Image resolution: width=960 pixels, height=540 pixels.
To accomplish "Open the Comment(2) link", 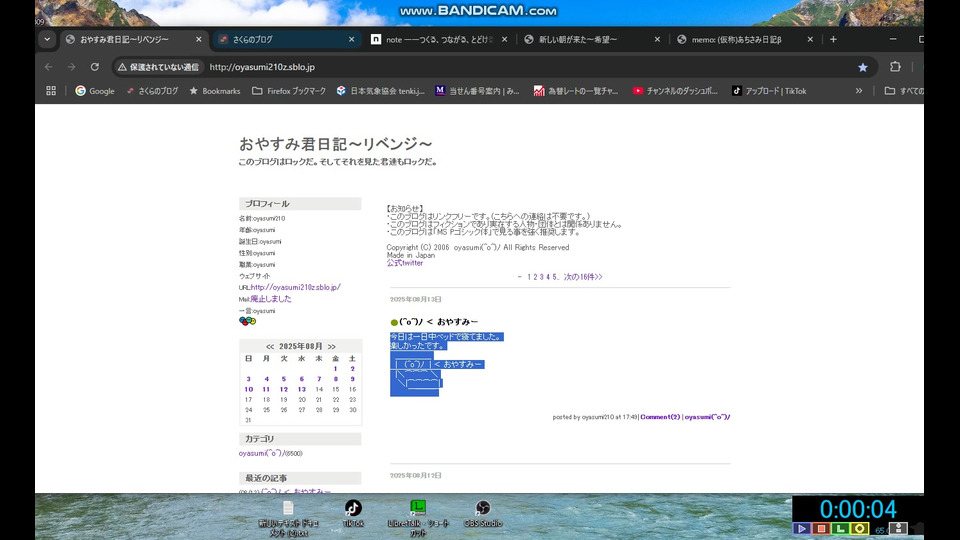I will (x=660, y=417).
